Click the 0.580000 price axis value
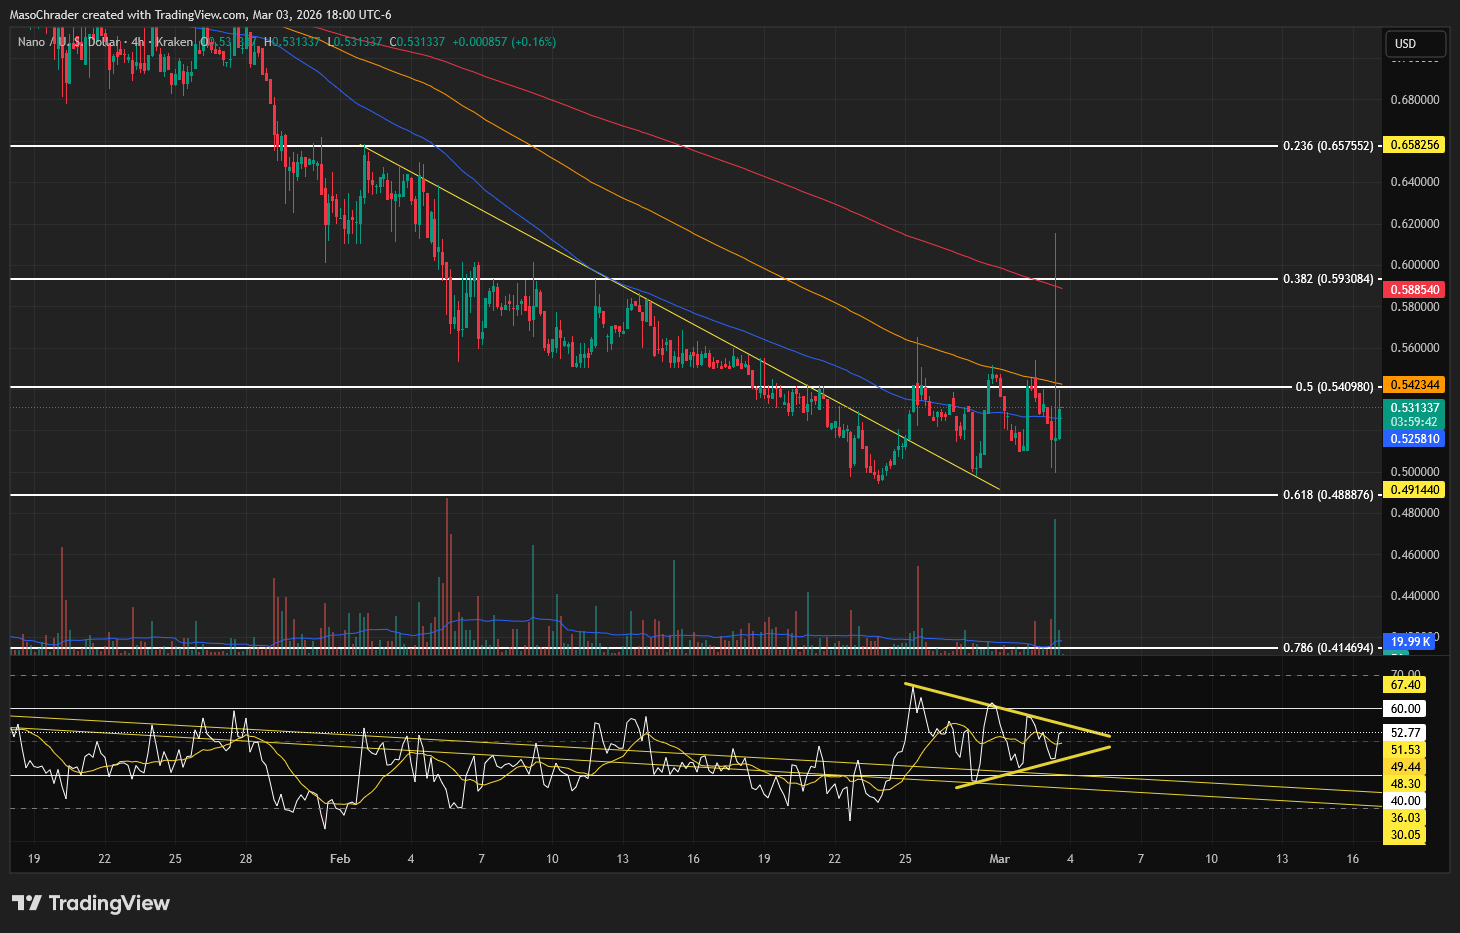Image resolution: width=1460 pixels, height=933 pixels. [x=1414, y=306]
